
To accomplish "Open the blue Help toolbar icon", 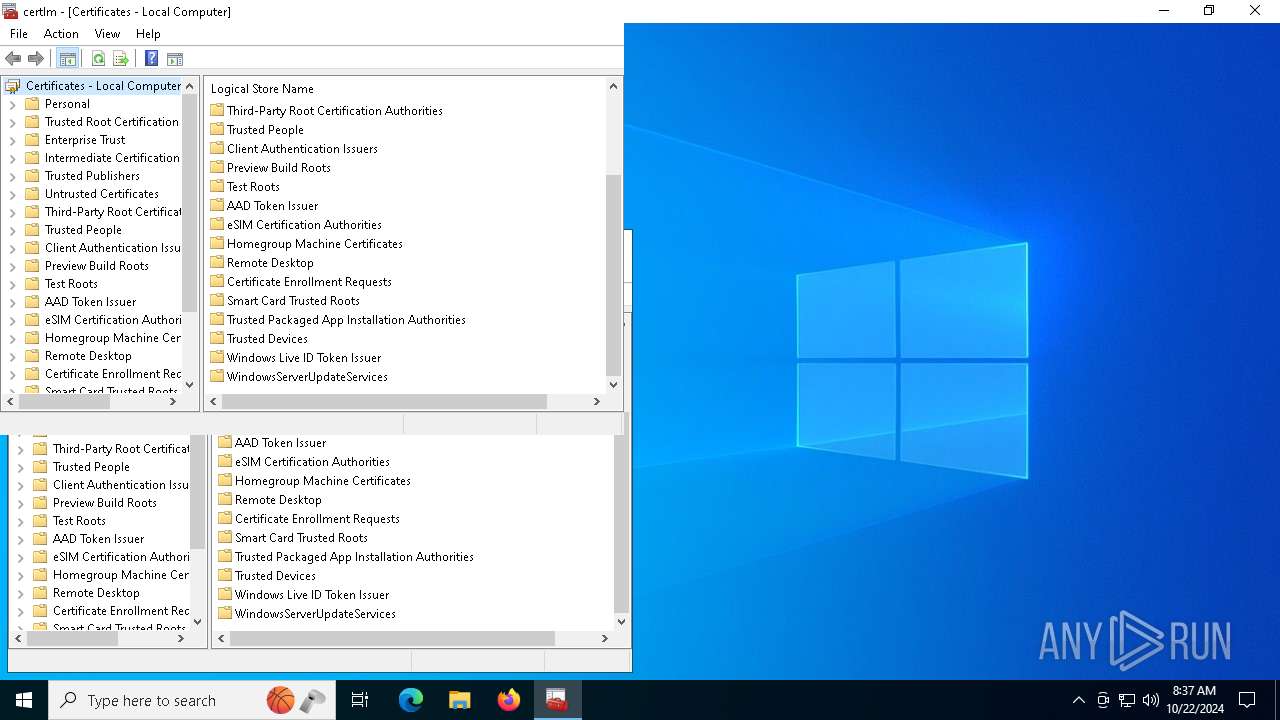I will [x=151, y=59].
